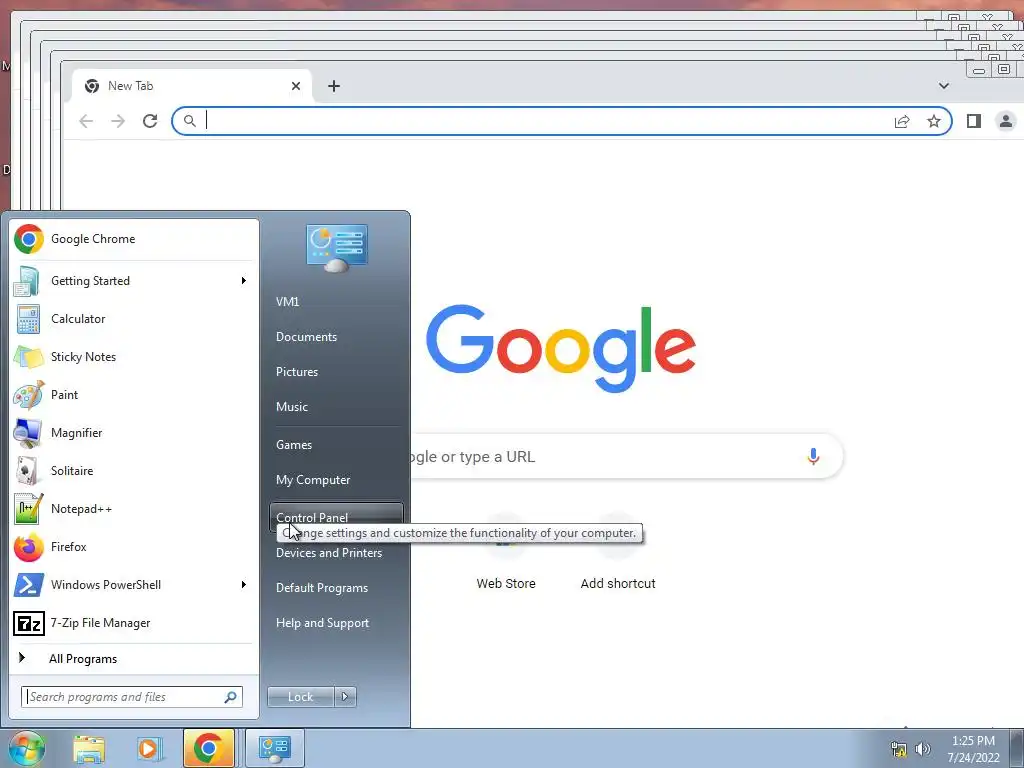The width and height of the screenshot is (1024, 768).
Task: Open Documents from Start menu
Action: tap(336, 337)
